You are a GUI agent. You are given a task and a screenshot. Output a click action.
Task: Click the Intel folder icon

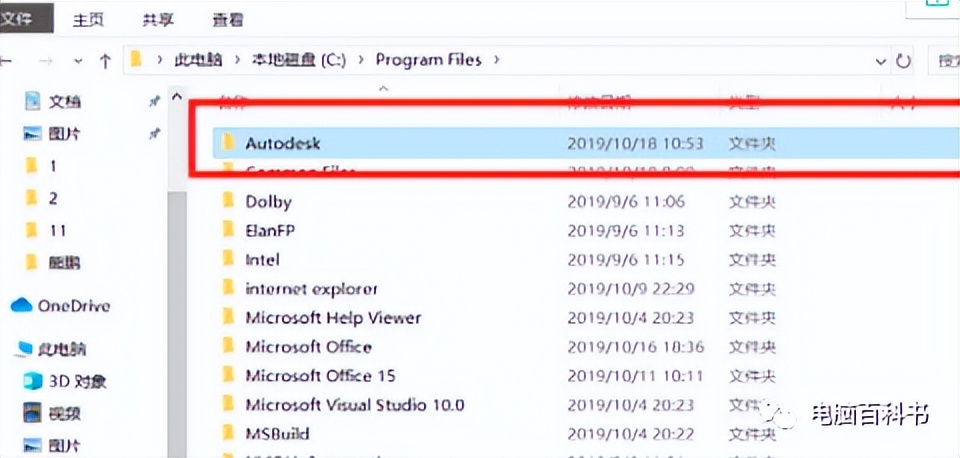pyautogui.click(x=227, y=259)
